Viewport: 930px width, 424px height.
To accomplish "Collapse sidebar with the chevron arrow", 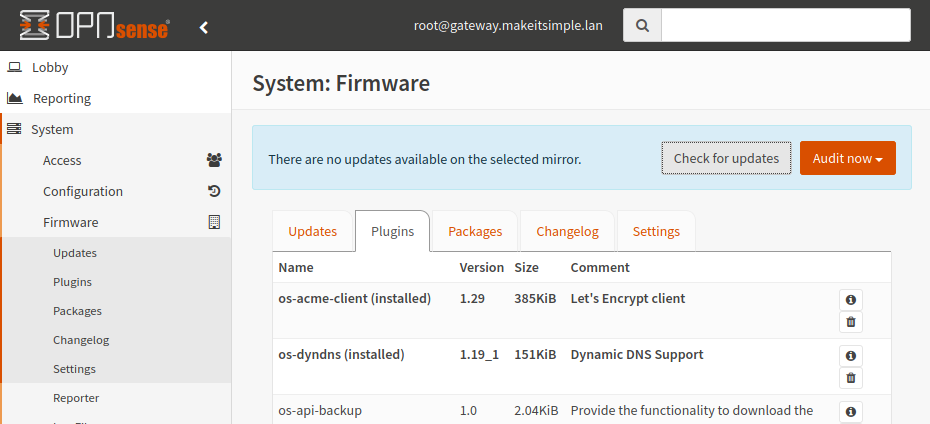I will point(204,27).
